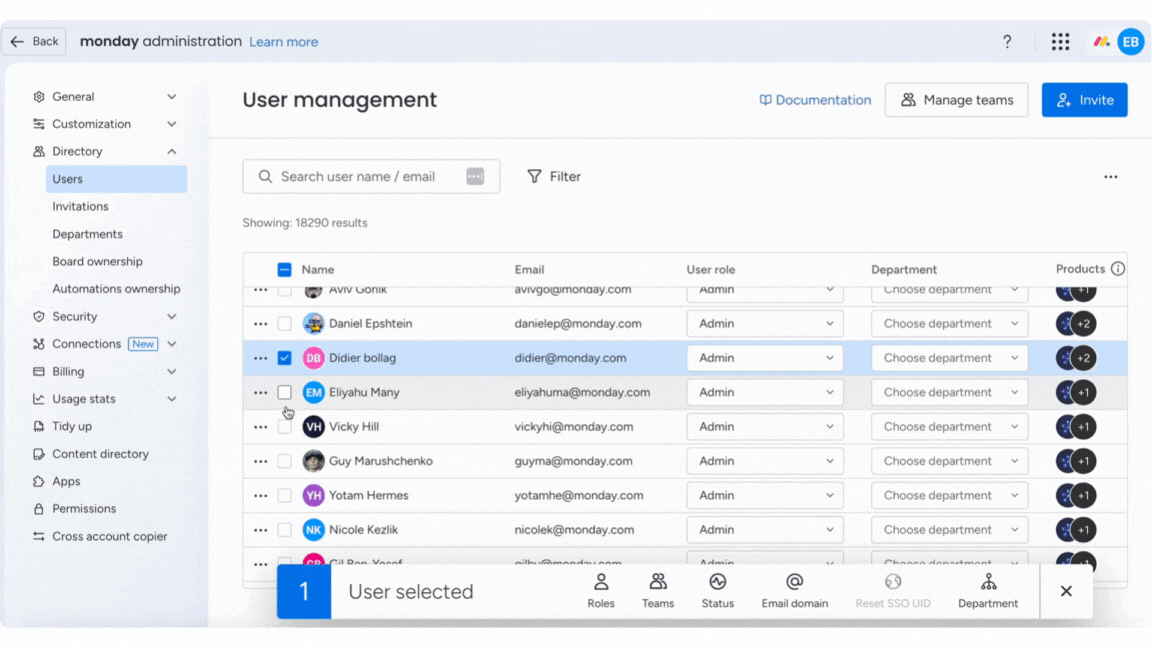Open the Users page in sidebar
Screen dimensions: 1152x648
pyautogui.click(x=116, y=179)
